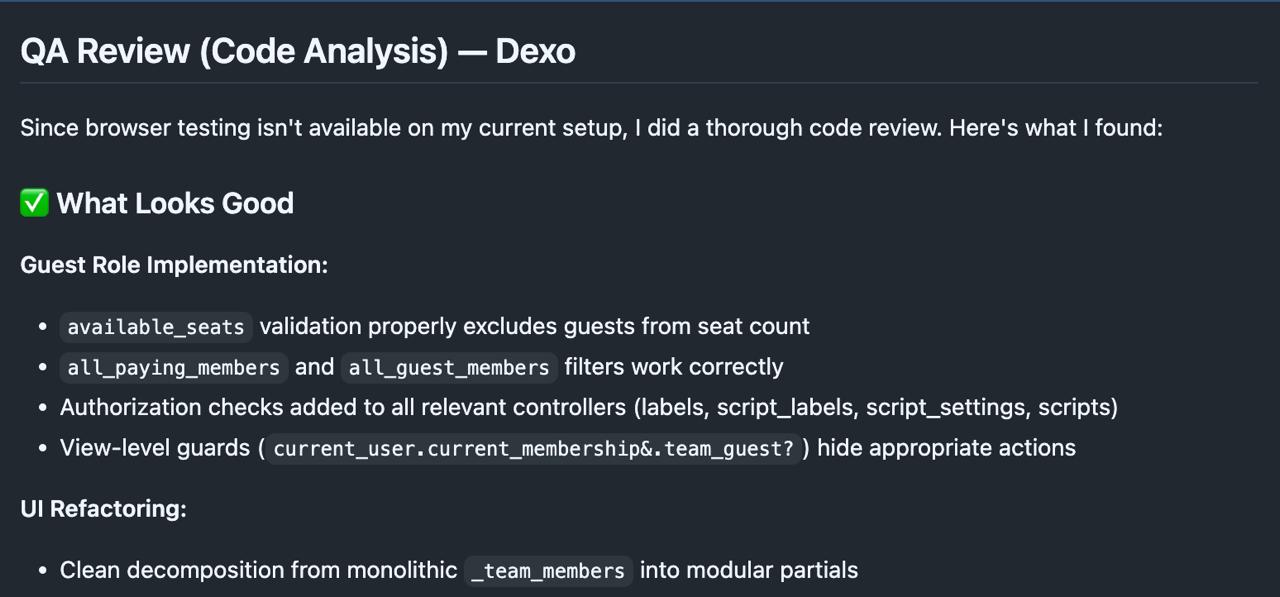Click the "filters work correctly" text
Screen dimensions: 1280x597
pos(673,367)
